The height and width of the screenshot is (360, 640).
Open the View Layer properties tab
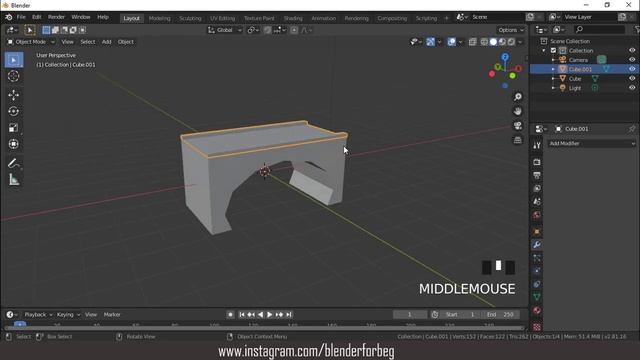pos(537,189)
